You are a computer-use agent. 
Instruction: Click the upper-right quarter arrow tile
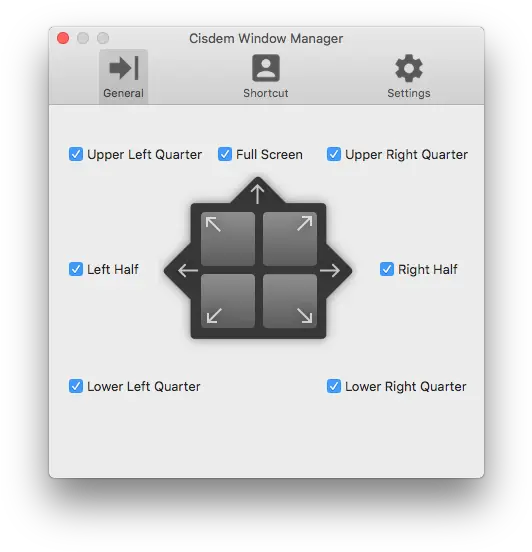tap(290, 239)
